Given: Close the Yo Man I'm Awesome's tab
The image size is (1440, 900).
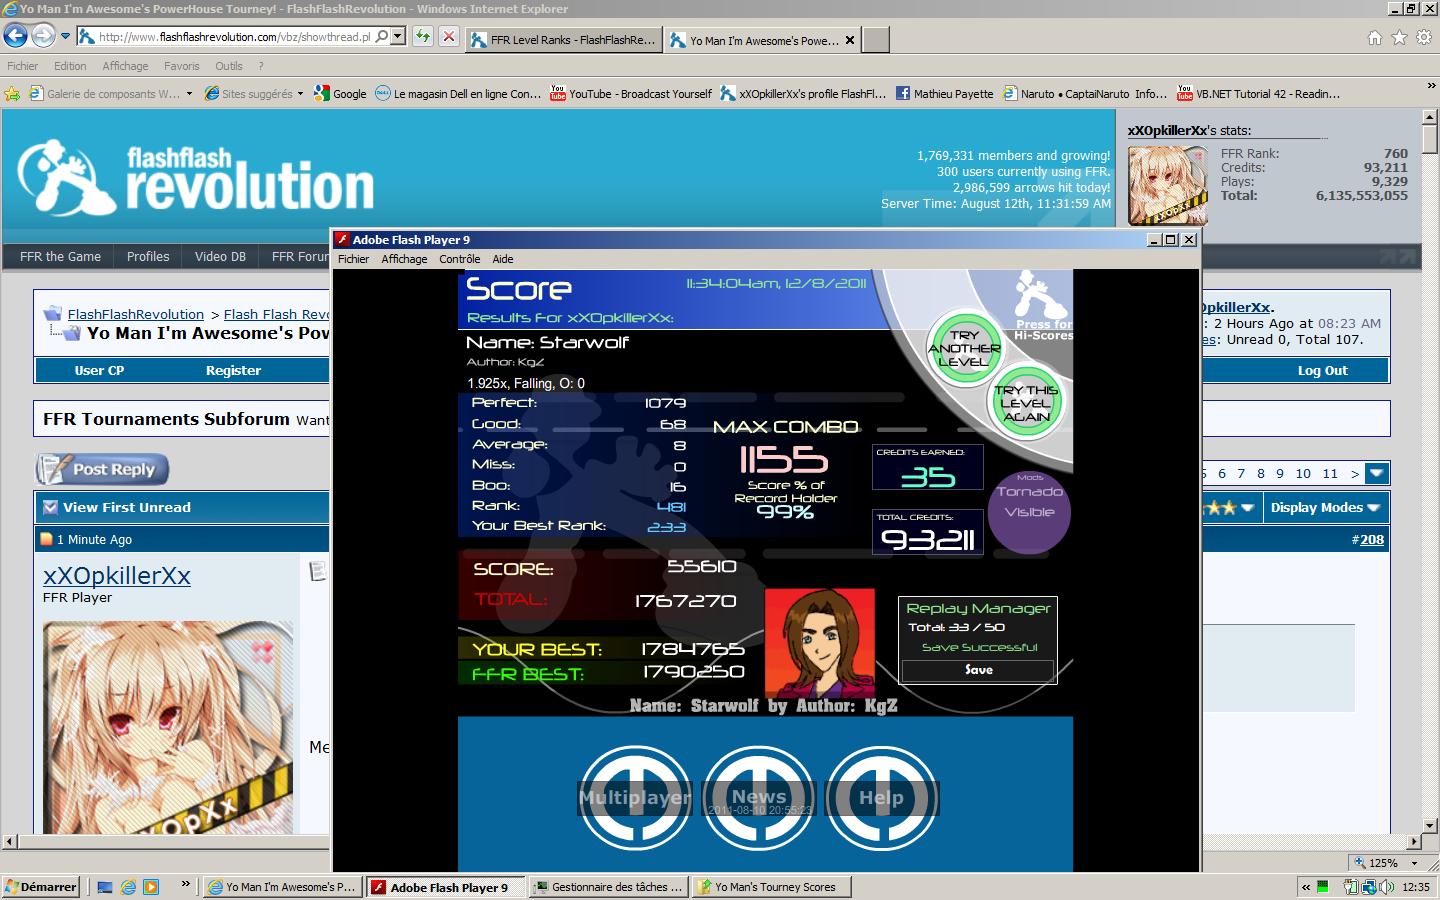Looking at the screenshot, I should pyautogui.click(x=850, y=40).
